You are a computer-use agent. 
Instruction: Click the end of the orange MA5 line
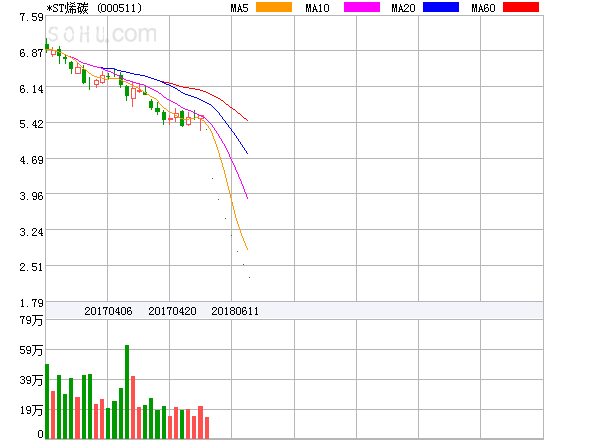tap(248, 249)
